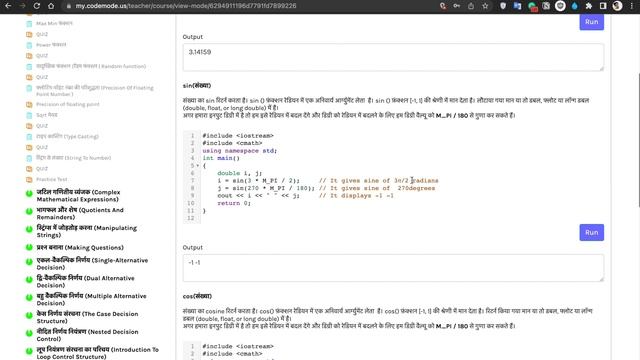Open the Chrome three-dot menu

coord(631,6)
